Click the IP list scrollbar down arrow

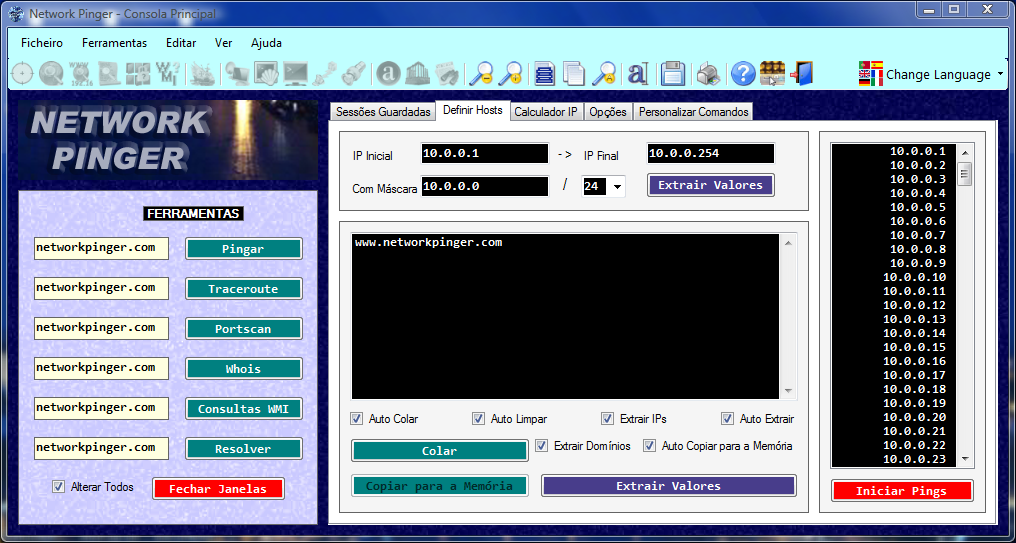965,459
